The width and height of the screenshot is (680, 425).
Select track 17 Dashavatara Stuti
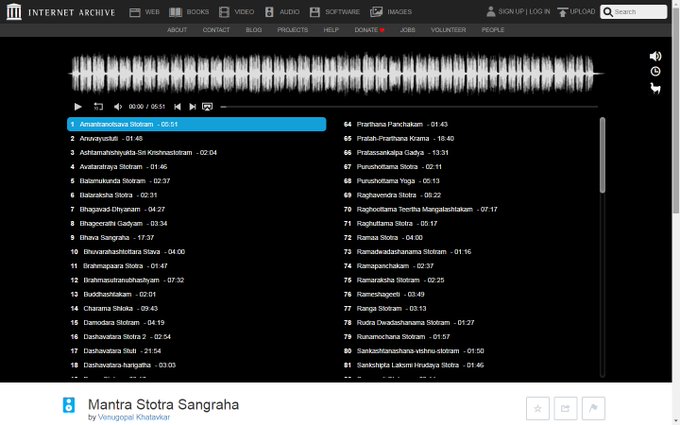(196, 351)
